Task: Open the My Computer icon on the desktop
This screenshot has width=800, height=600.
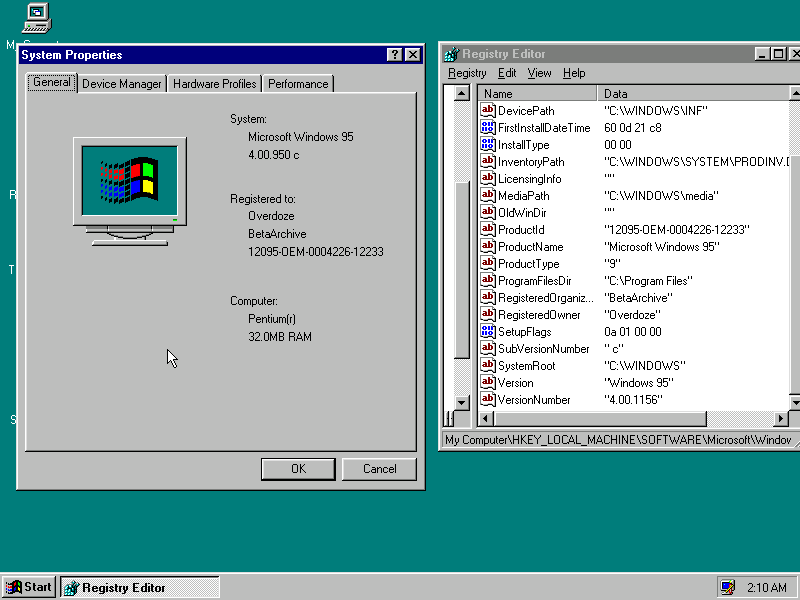Action: coord(36,17)
